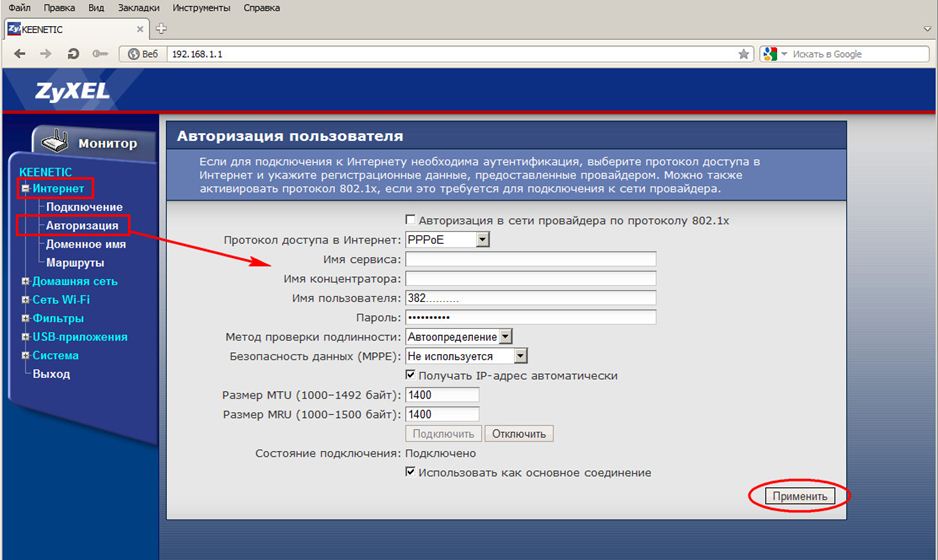
Task: Click the 'Имя сервиса' input field
Action: pos(530,259)
